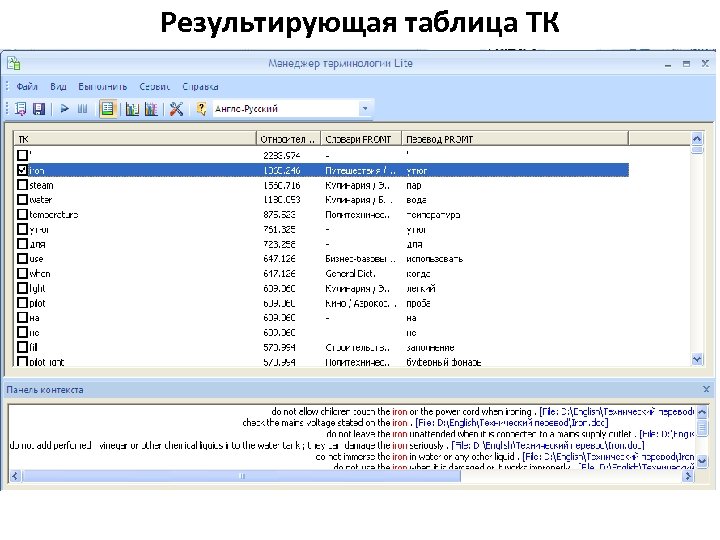Click context line 'check the mains voltage'

(425, 423)
